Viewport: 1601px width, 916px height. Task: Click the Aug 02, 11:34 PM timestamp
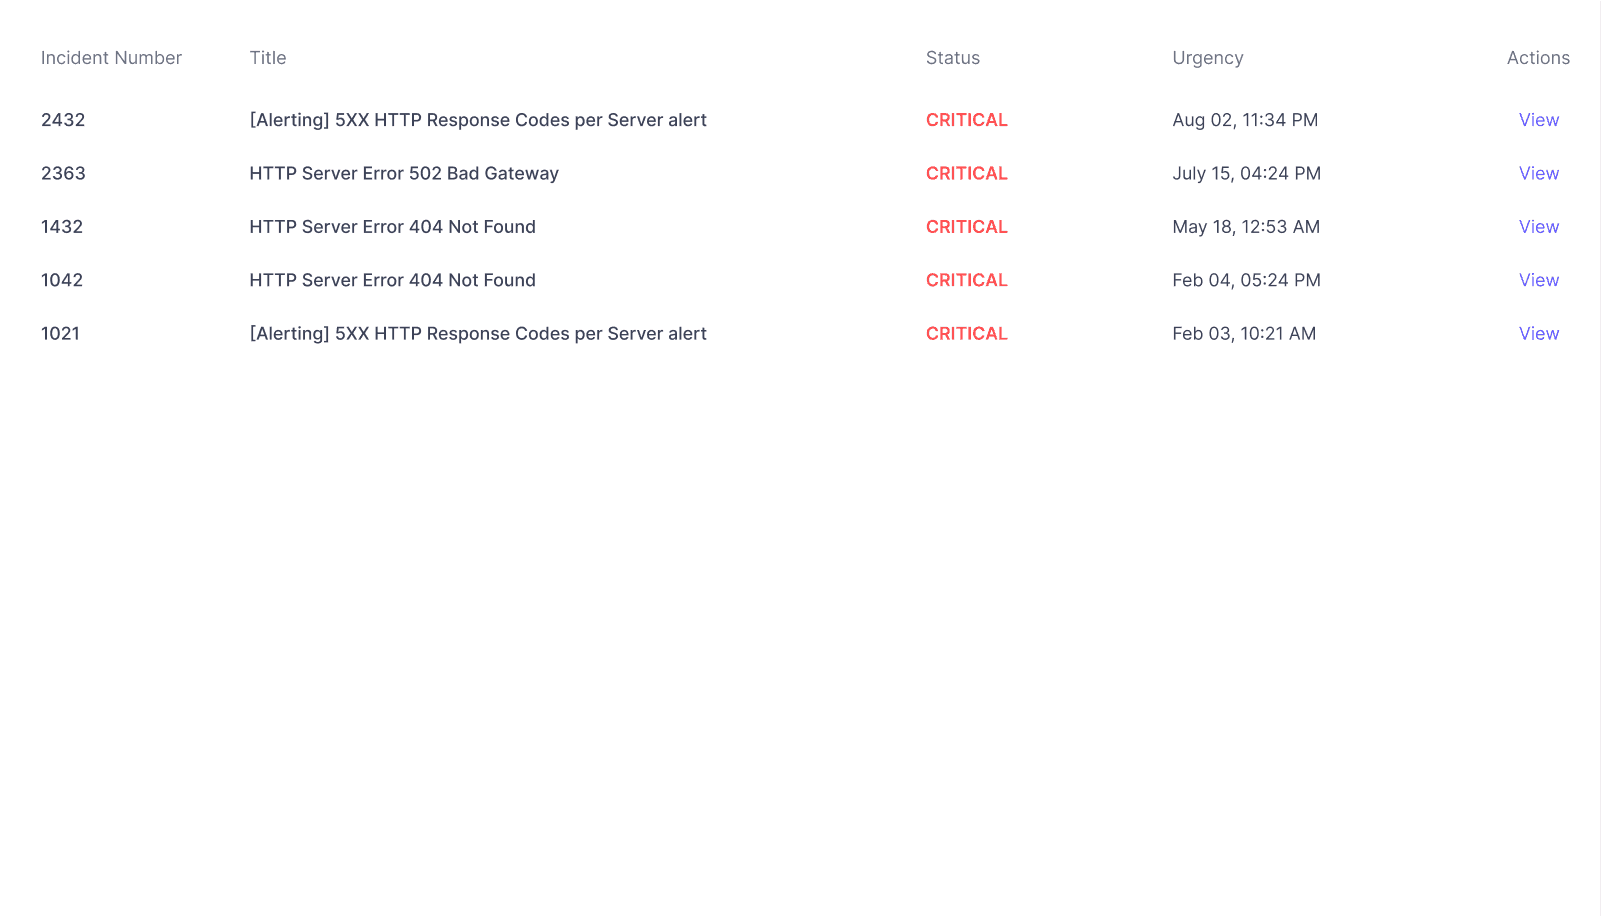coord(1245,119)
